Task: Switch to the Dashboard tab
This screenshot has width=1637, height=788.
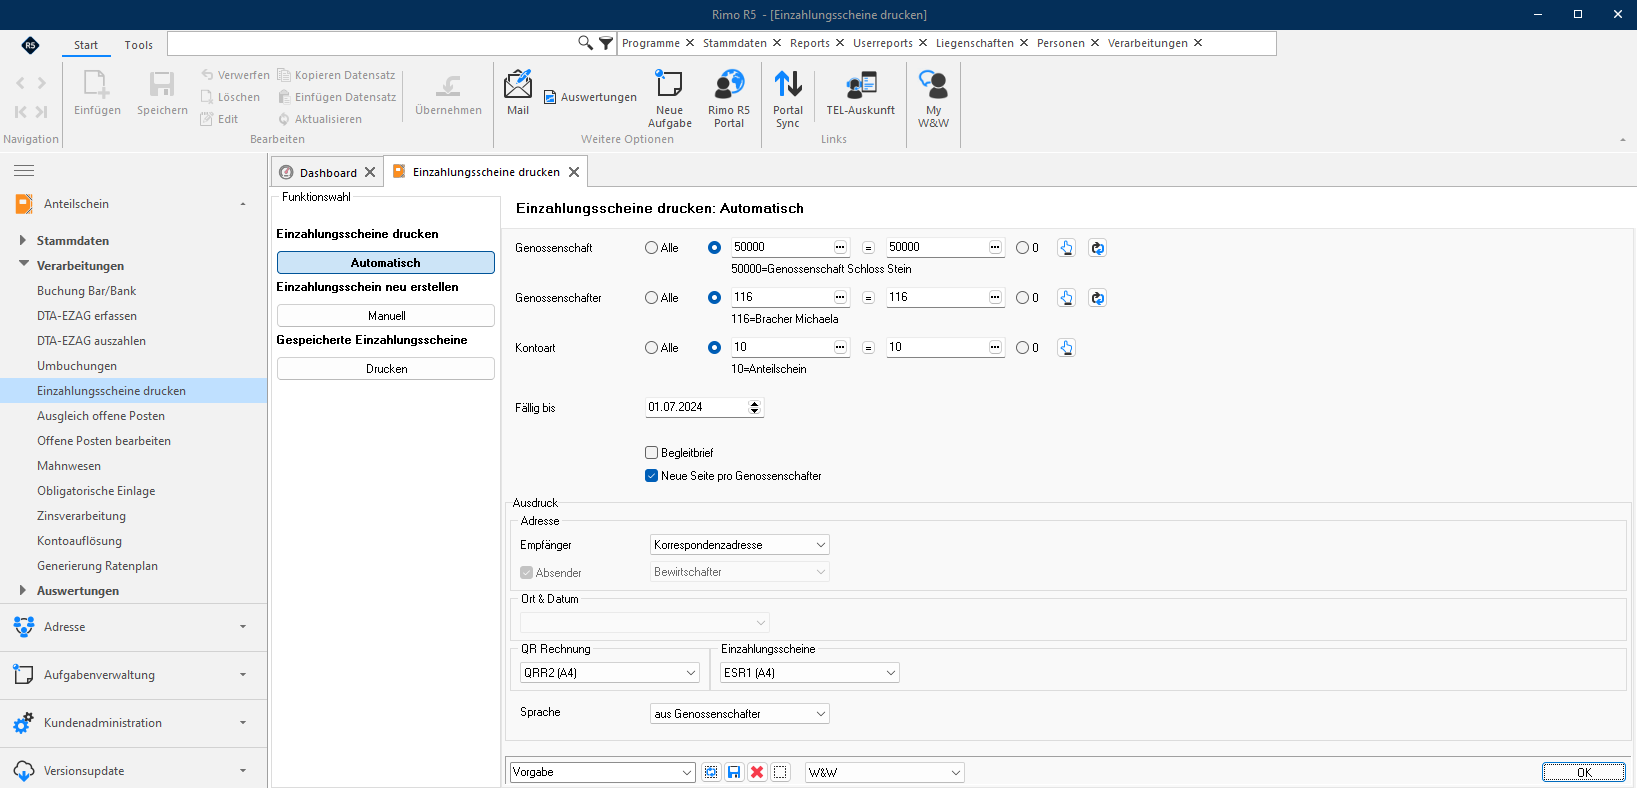Action: click(328, 173)
